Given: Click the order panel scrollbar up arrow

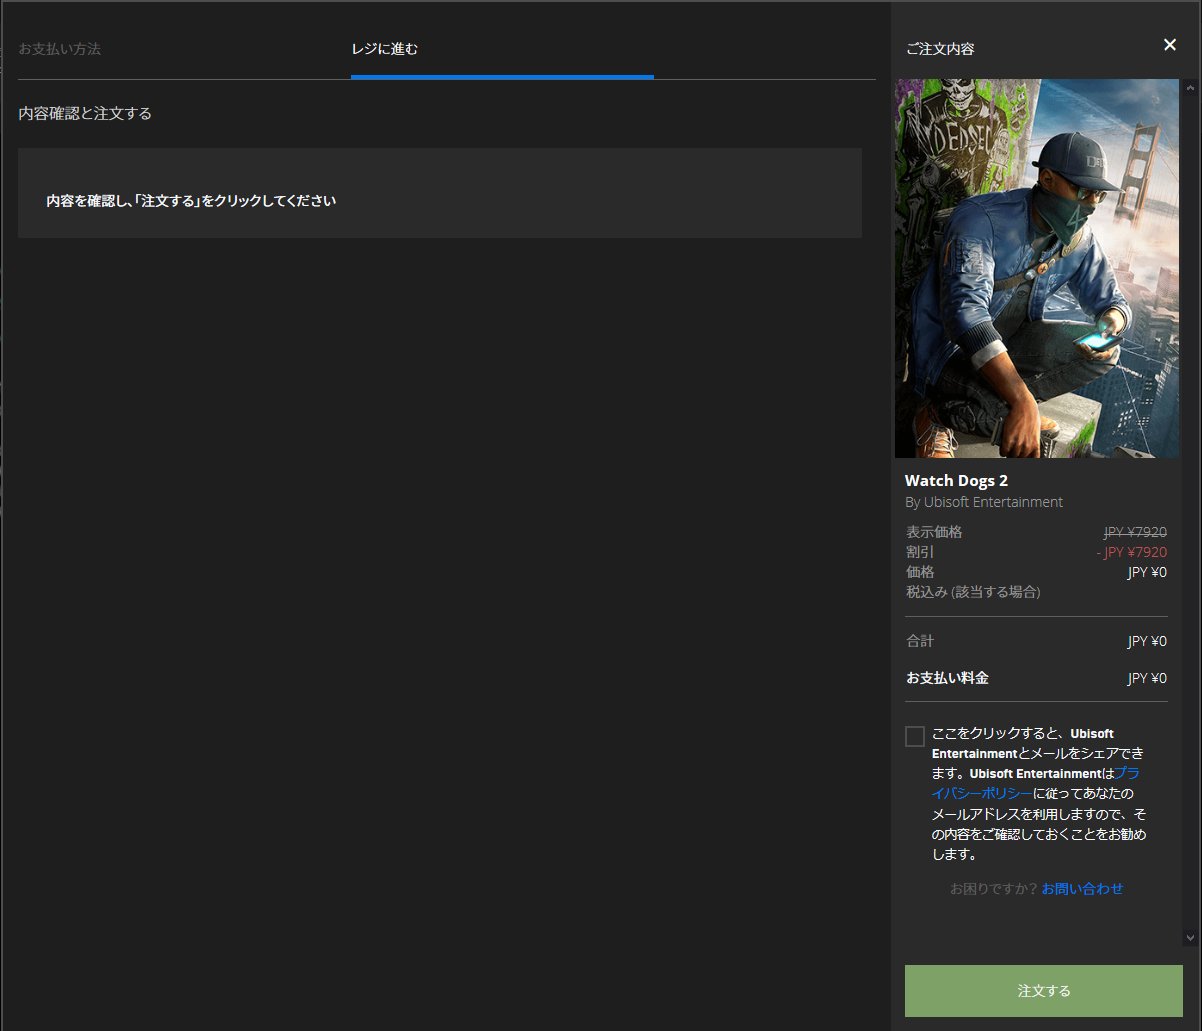Looking at the screenshot, I should pos(1189,87).
